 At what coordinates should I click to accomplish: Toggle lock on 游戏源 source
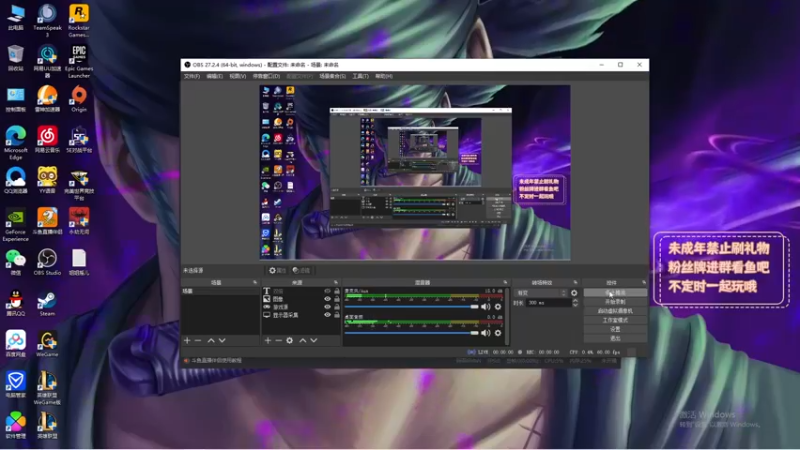337,307
